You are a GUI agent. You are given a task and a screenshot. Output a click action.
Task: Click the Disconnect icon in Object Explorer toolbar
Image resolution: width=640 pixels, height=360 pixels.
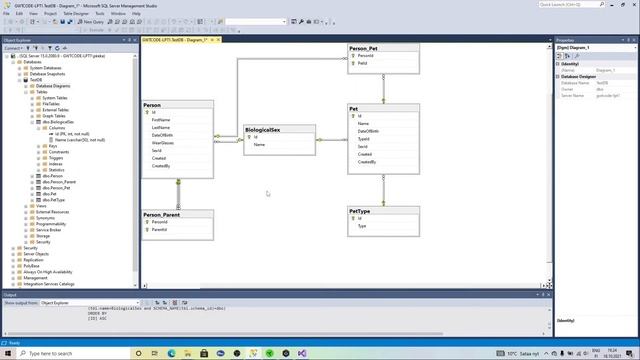[x=36, y=48]
